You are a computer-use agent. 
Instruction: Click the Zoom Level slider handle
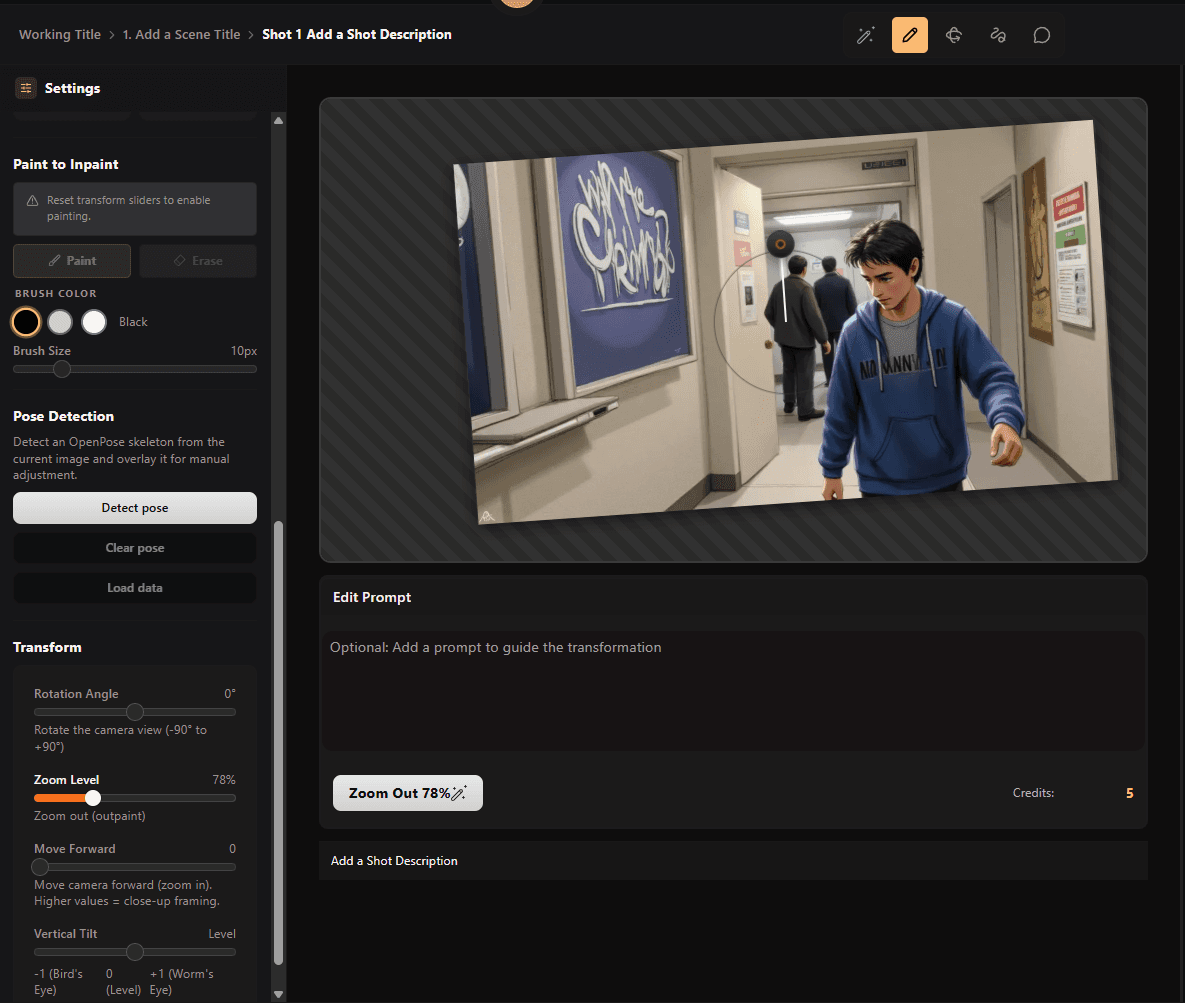pyautogui.click(x=93, y=798)
